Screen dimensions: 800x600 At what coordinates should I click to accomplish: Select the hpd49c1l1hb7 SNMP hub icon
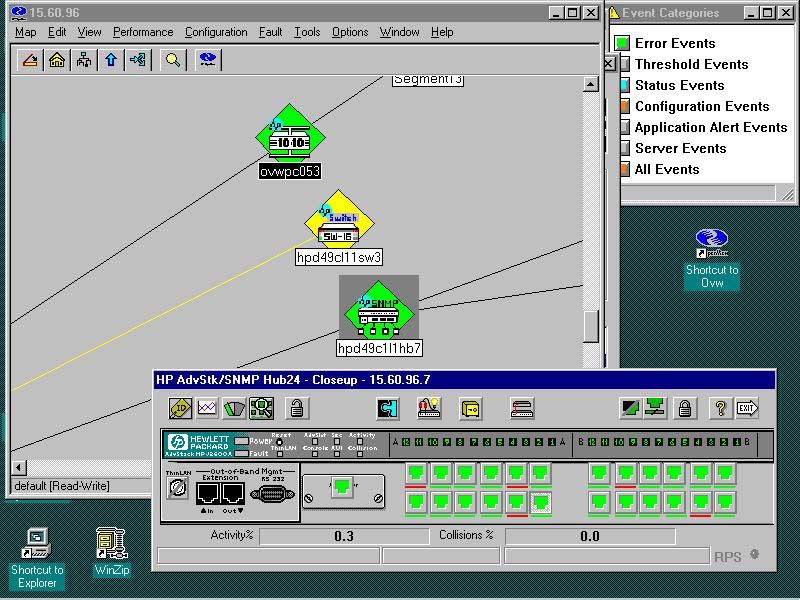tap(379, 308)
